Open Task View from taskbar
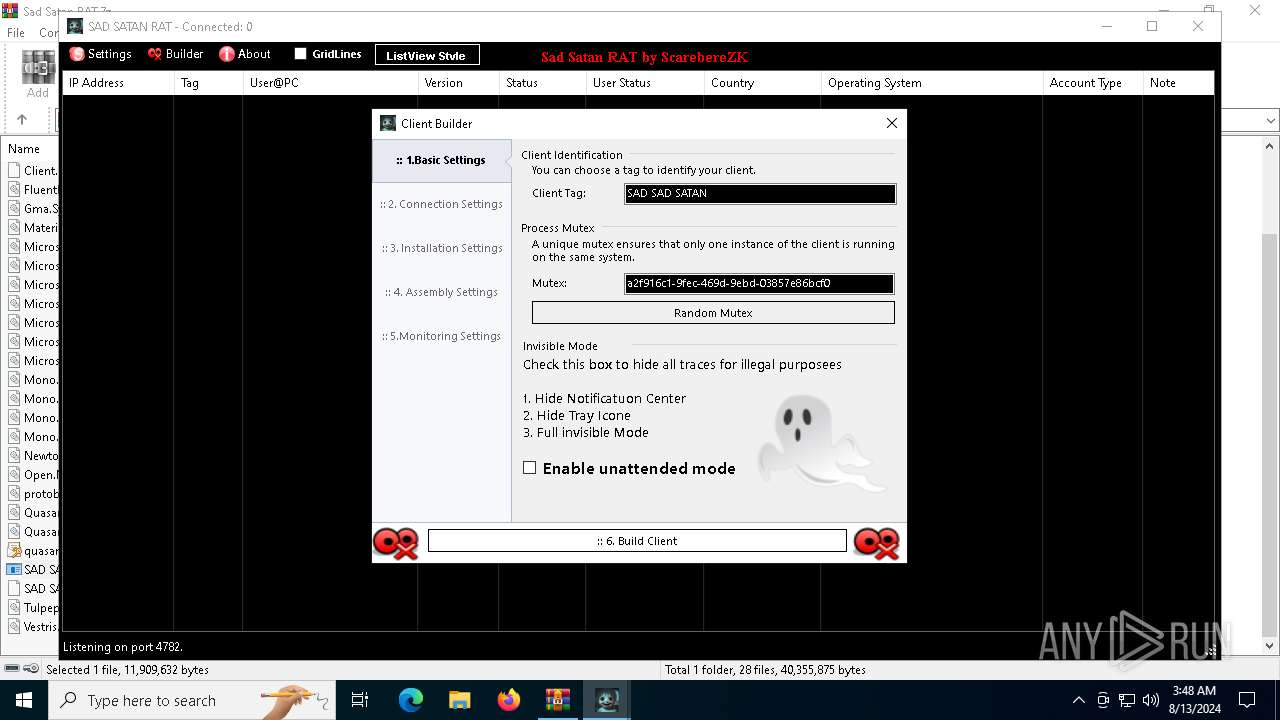The height and width of the screenshot is (720, 1280). coord(360,700)
